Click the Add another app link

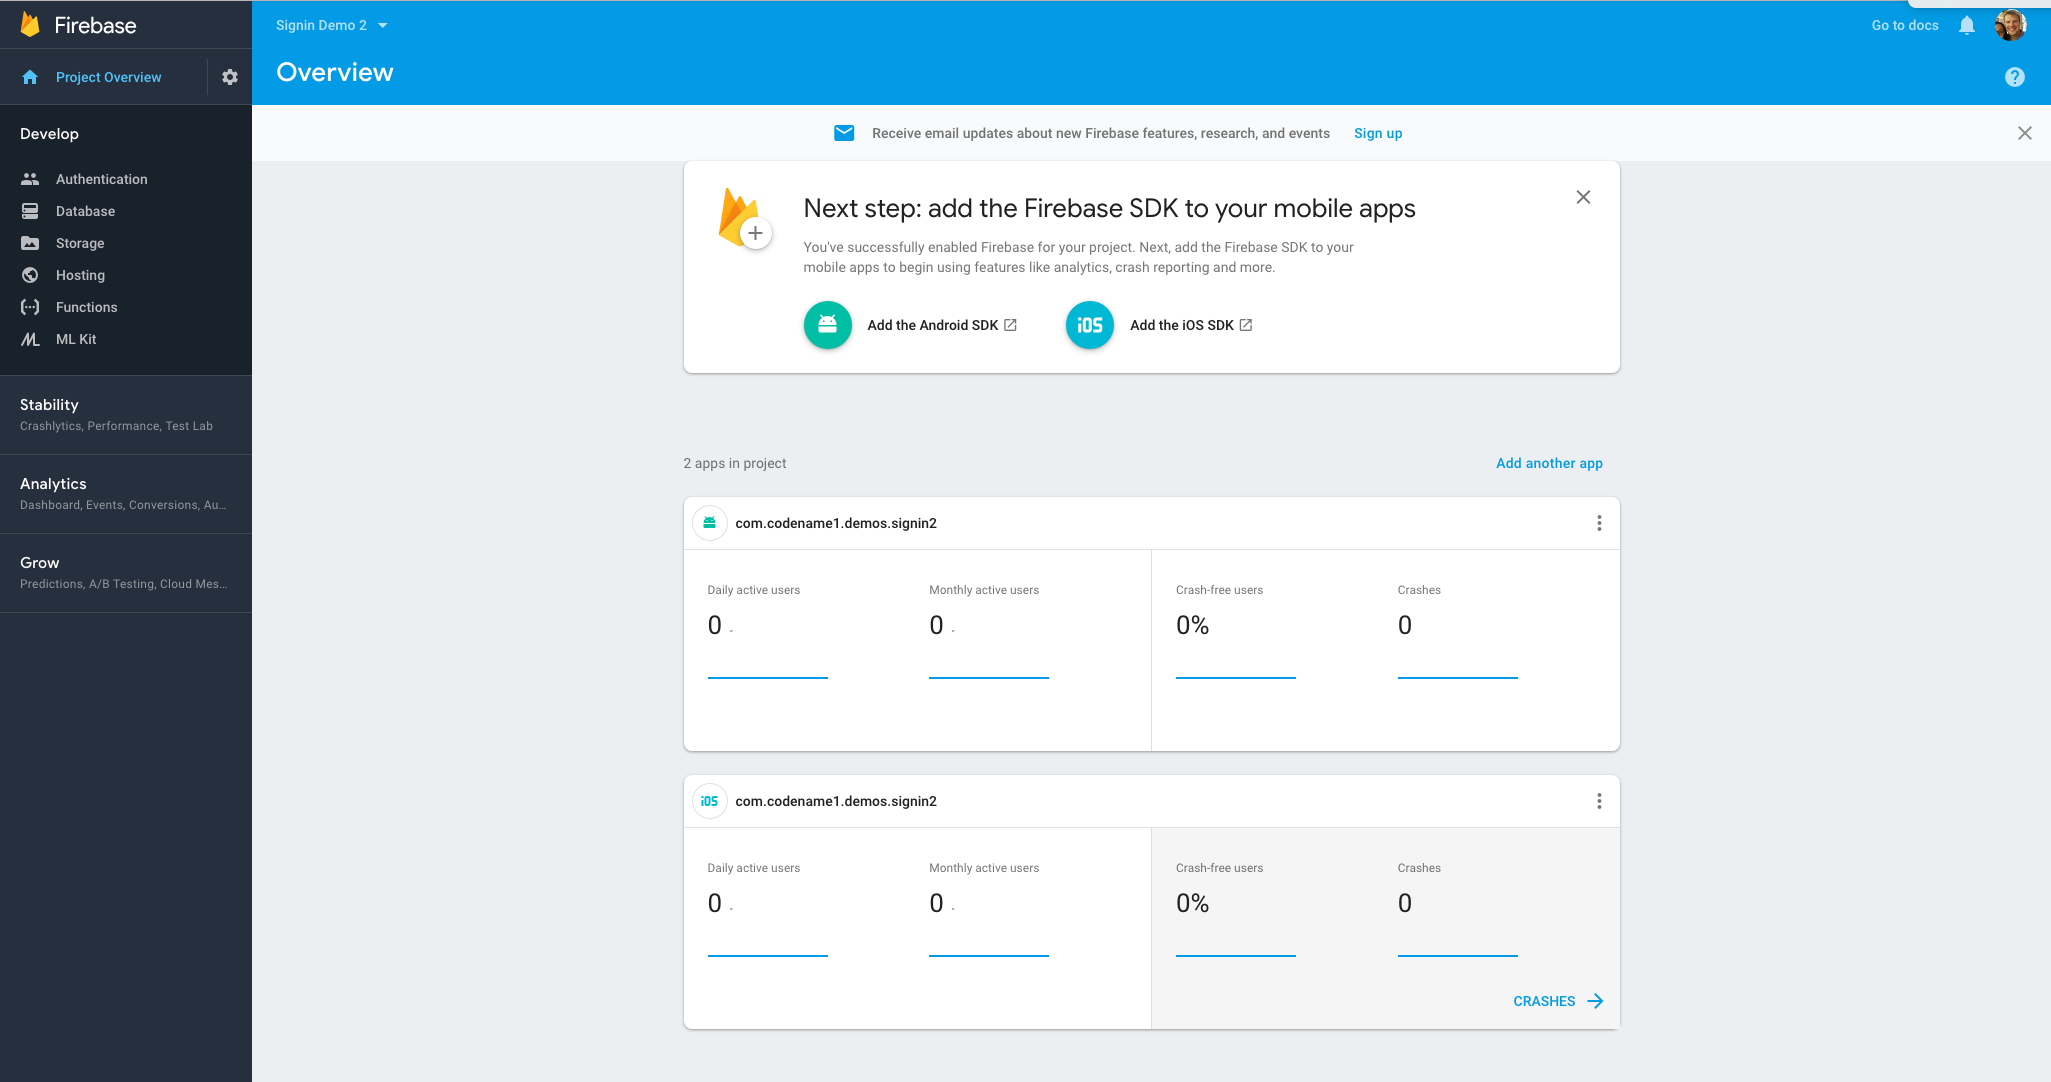click(1549, 462)
